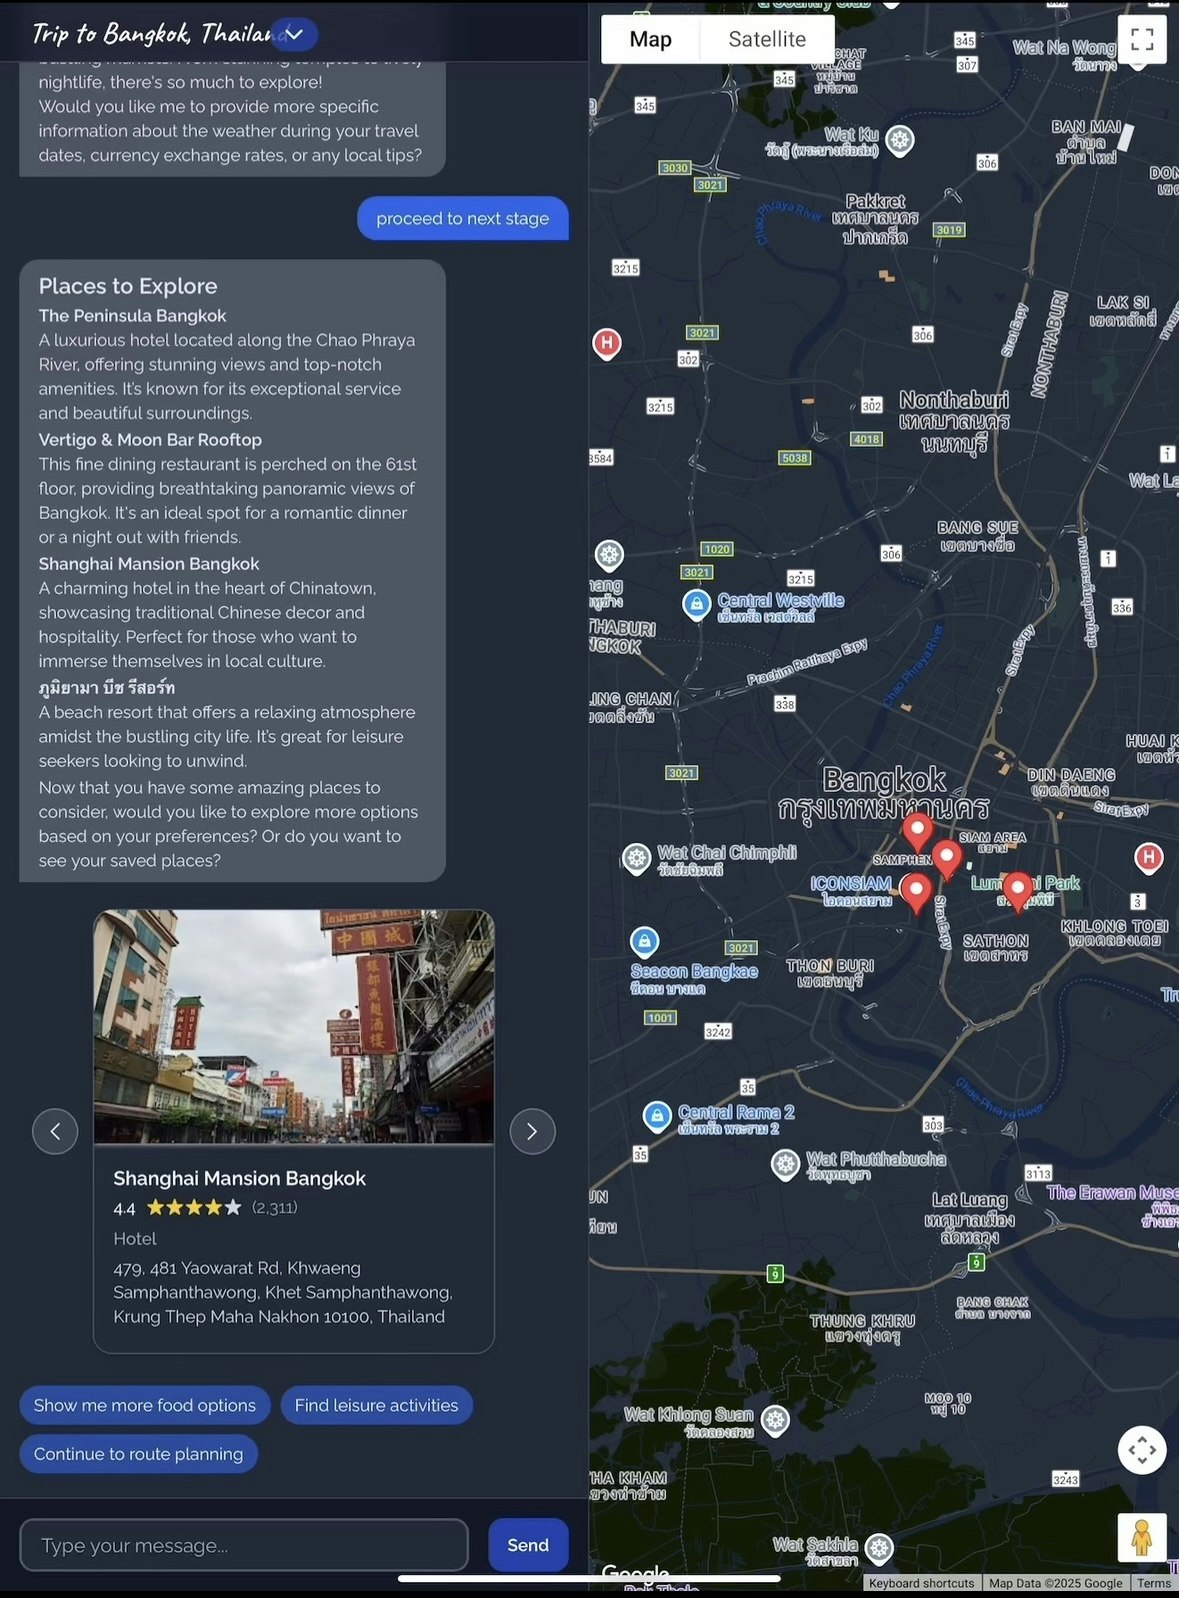
Task: Click Wat Chai Chimphli temple marker
Action: click(636, 858)
